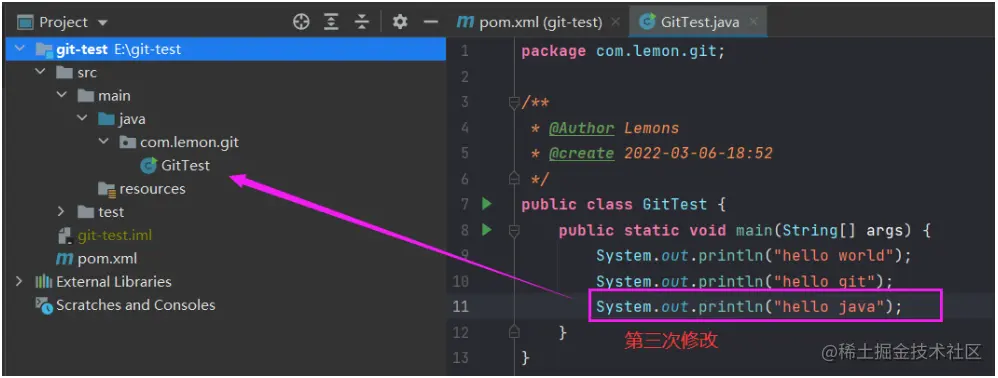
Task: Collapse the java folder chevron
Action: 83,119
